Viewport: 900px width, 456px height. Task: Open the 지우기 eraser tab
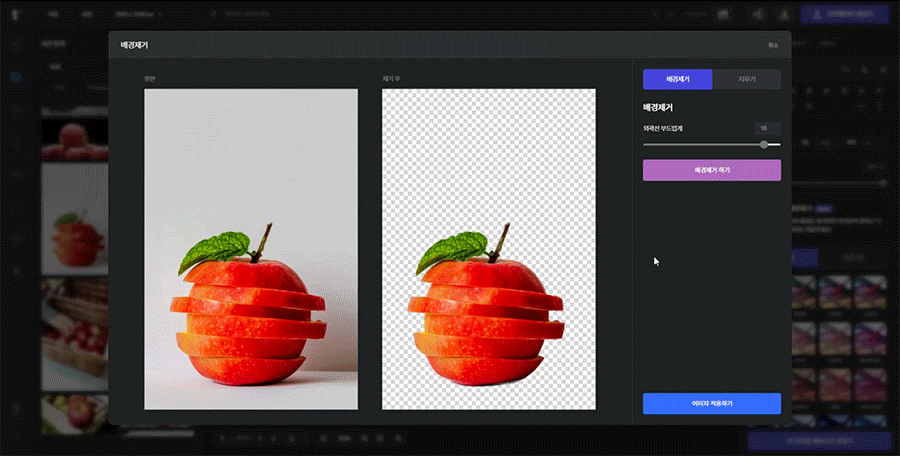pos(746,79)
